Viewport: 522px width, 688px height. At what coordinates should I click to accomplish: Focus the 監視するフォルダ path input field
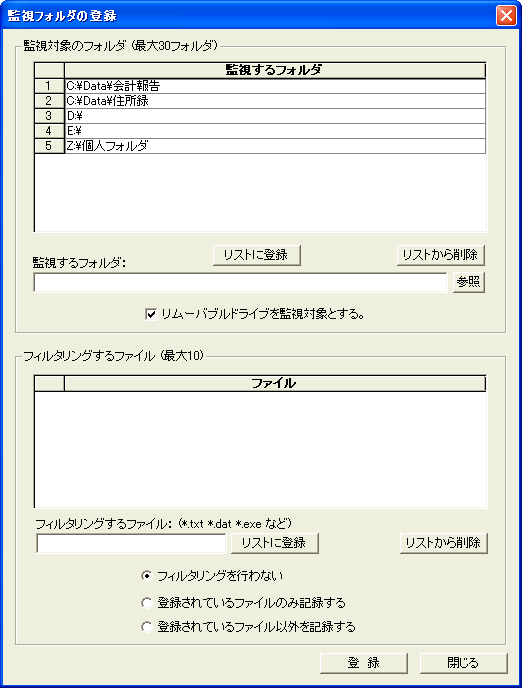[x=240, y=282]
